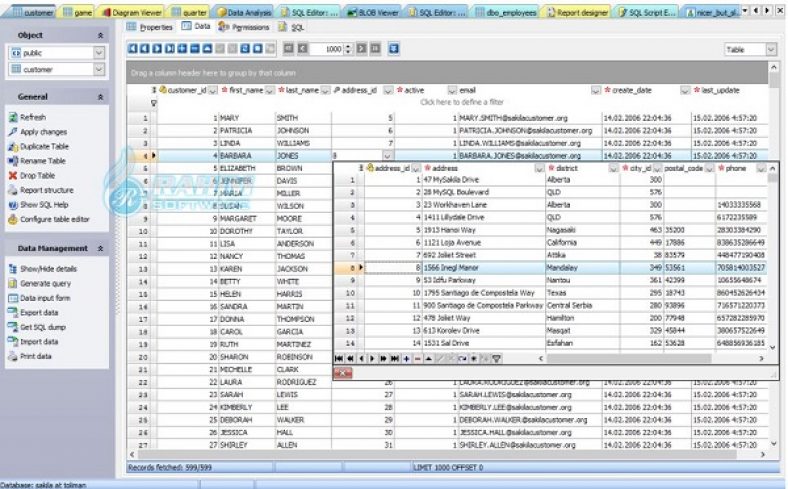Click the blue fetch-all records icon
This screenshot has width=788, height=489.
click(x=395, y=49)
